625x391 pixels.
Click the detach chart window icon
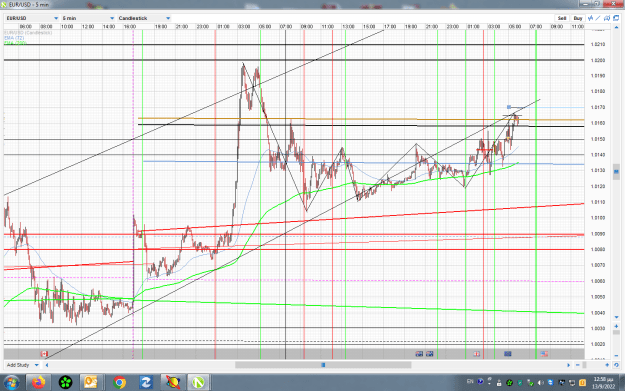pos(616,18)
